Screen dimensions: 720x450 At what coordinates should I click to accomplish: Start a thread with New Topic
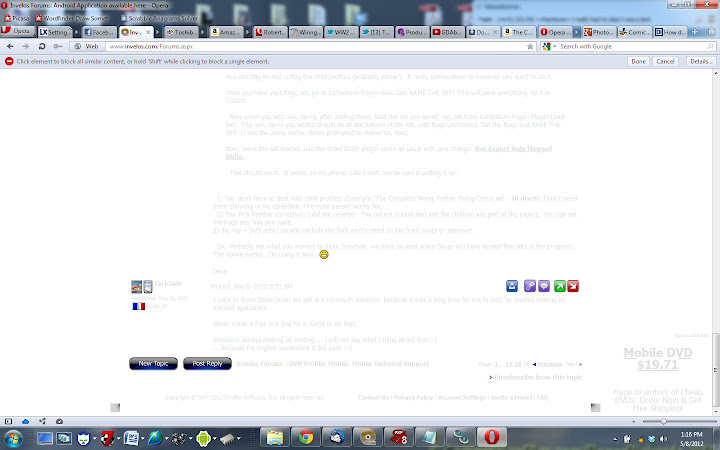(153, 363)
